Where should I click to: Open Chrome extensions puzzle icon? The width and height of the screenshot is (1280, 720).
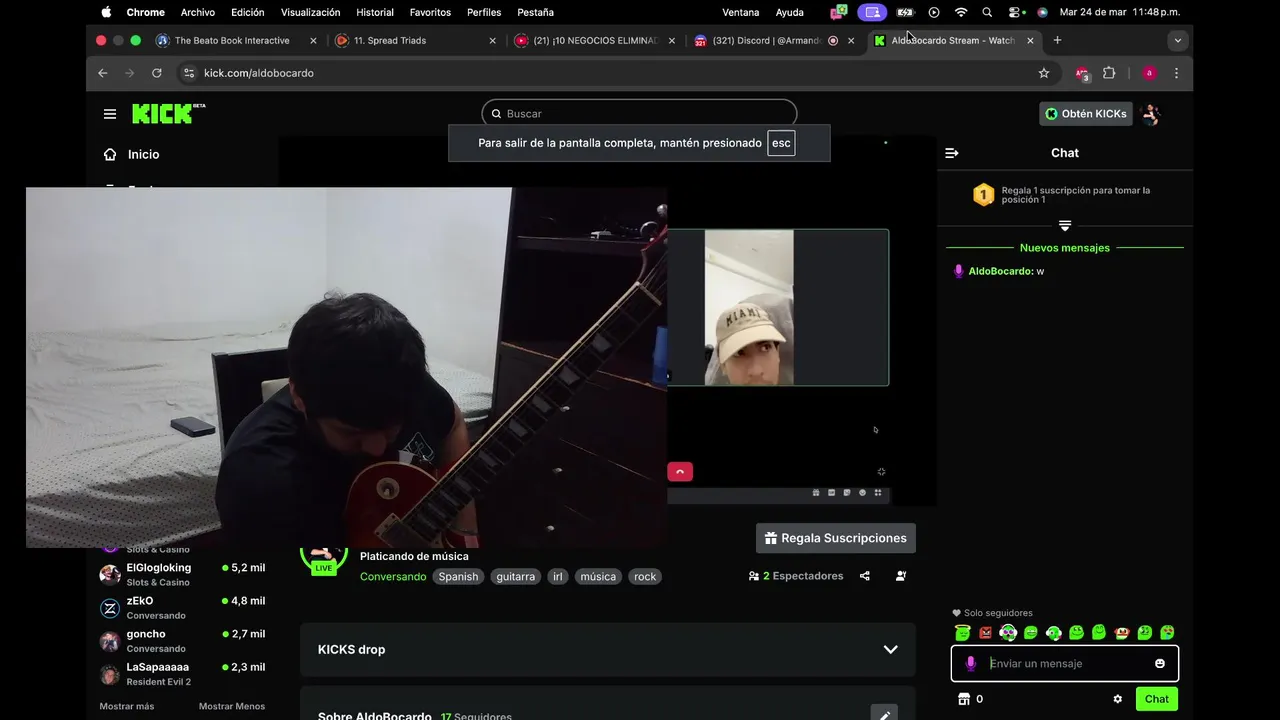point(1109,73)
